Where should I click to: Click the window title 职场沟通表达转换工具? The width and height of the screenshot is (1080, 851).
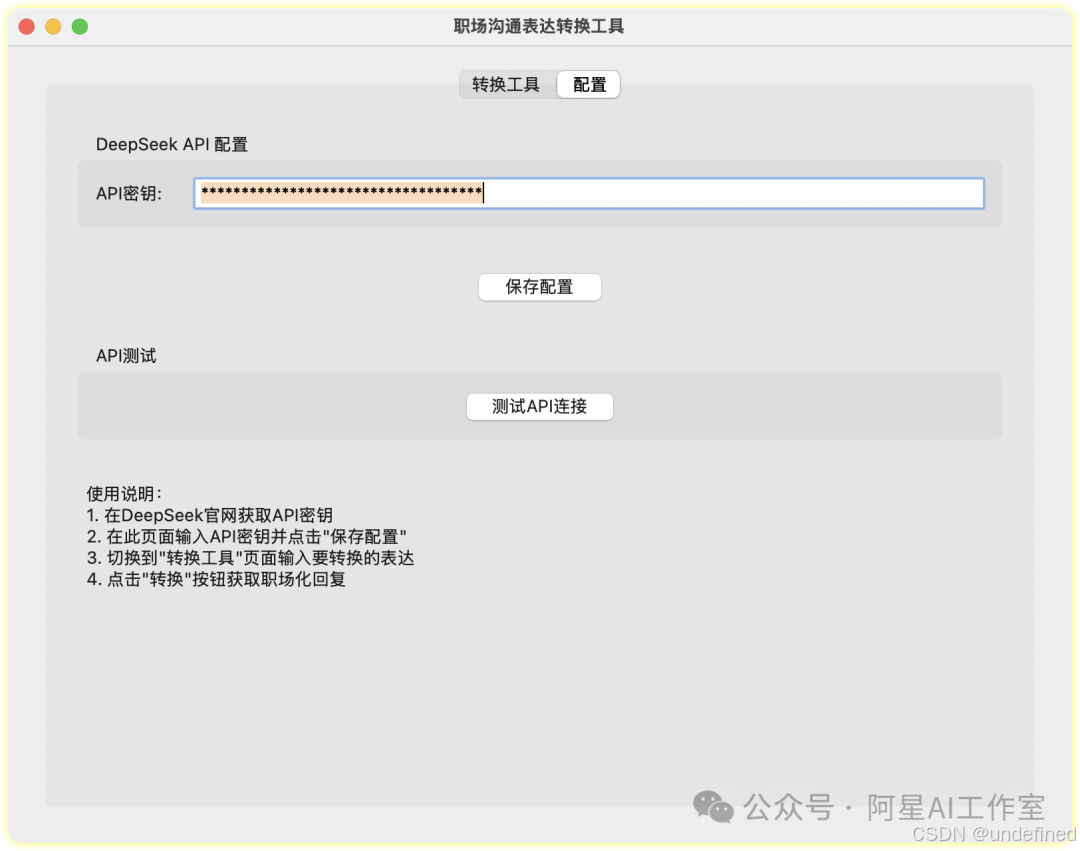540,27
